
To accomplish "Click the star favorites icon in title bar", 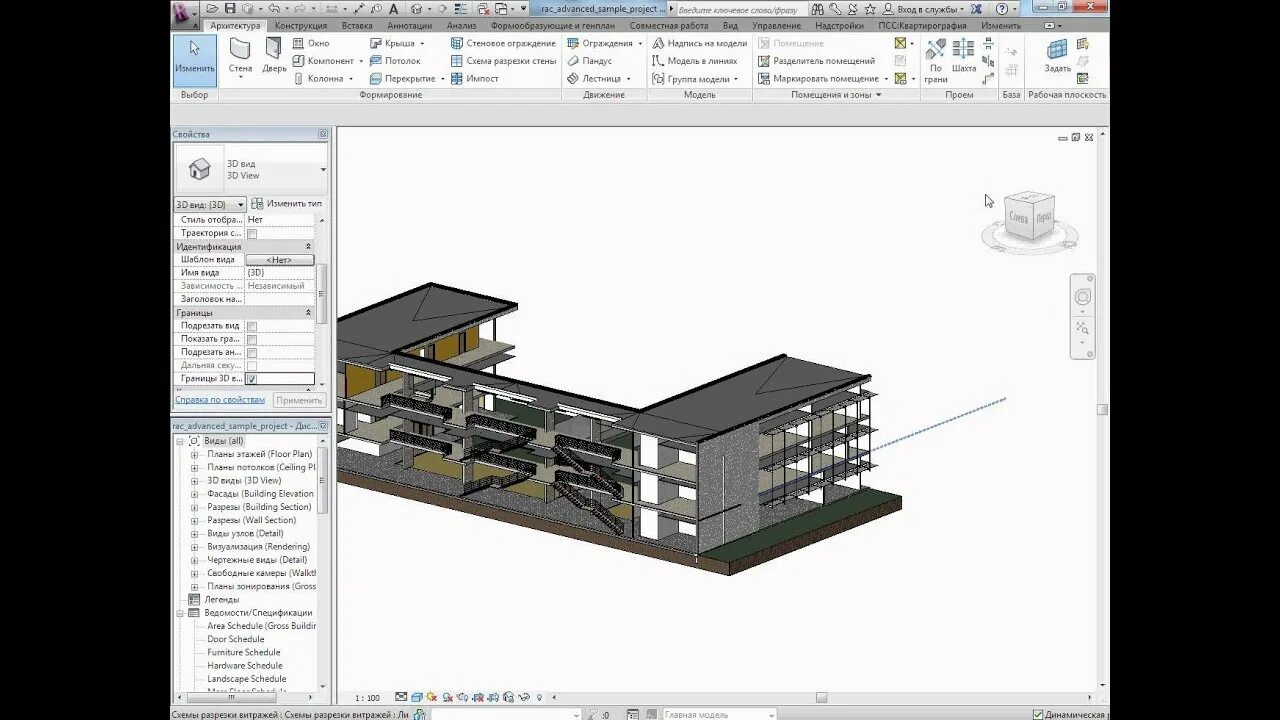I will click(869, 9).
